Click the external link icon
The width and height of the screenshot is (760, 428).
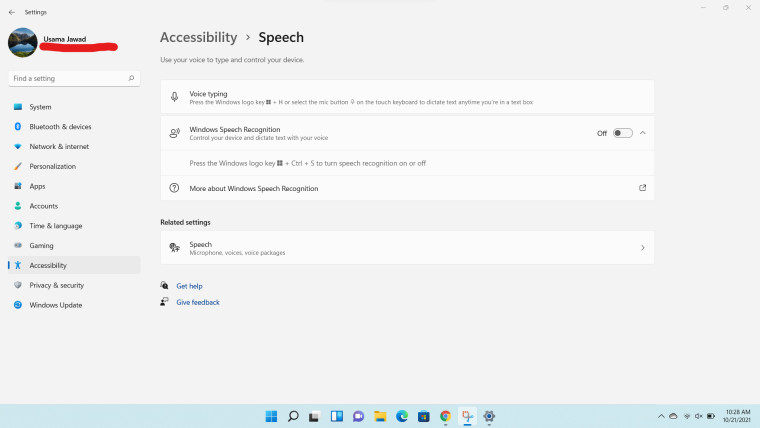643,188
